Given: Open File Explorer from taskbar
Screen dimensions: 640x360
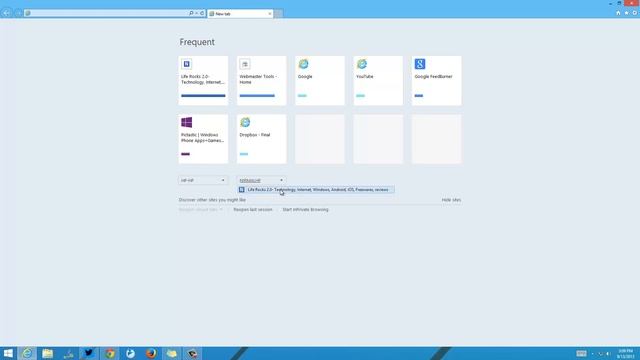Looking at the screenshot, I should coord(48,353).
